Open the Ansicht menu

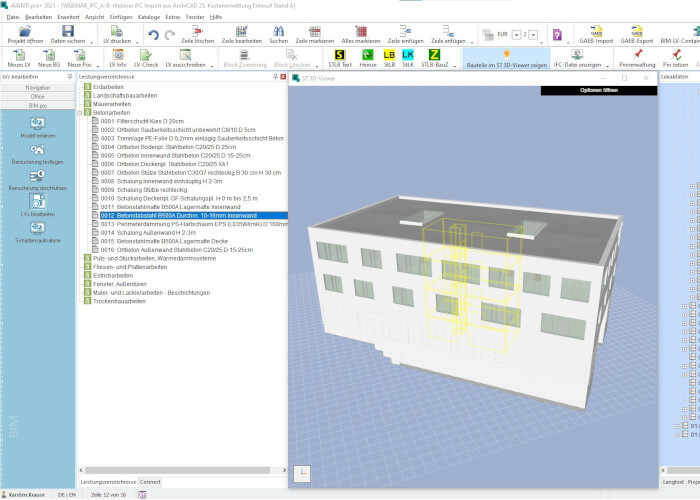tap(95, 17)
